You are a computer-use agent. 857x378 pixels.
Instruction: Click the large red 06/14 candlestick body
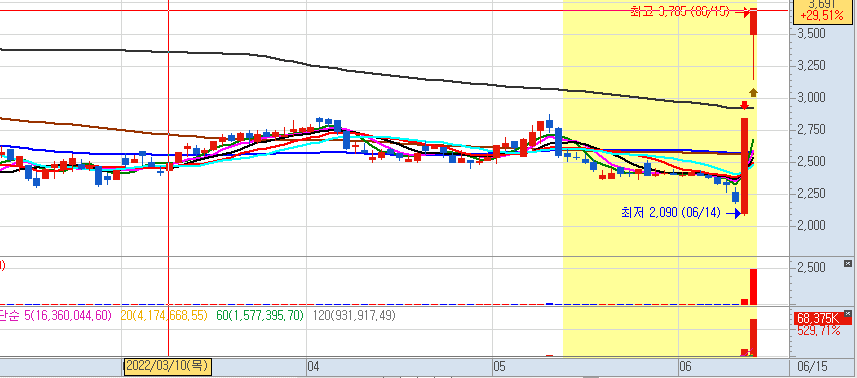pos(744,166)
